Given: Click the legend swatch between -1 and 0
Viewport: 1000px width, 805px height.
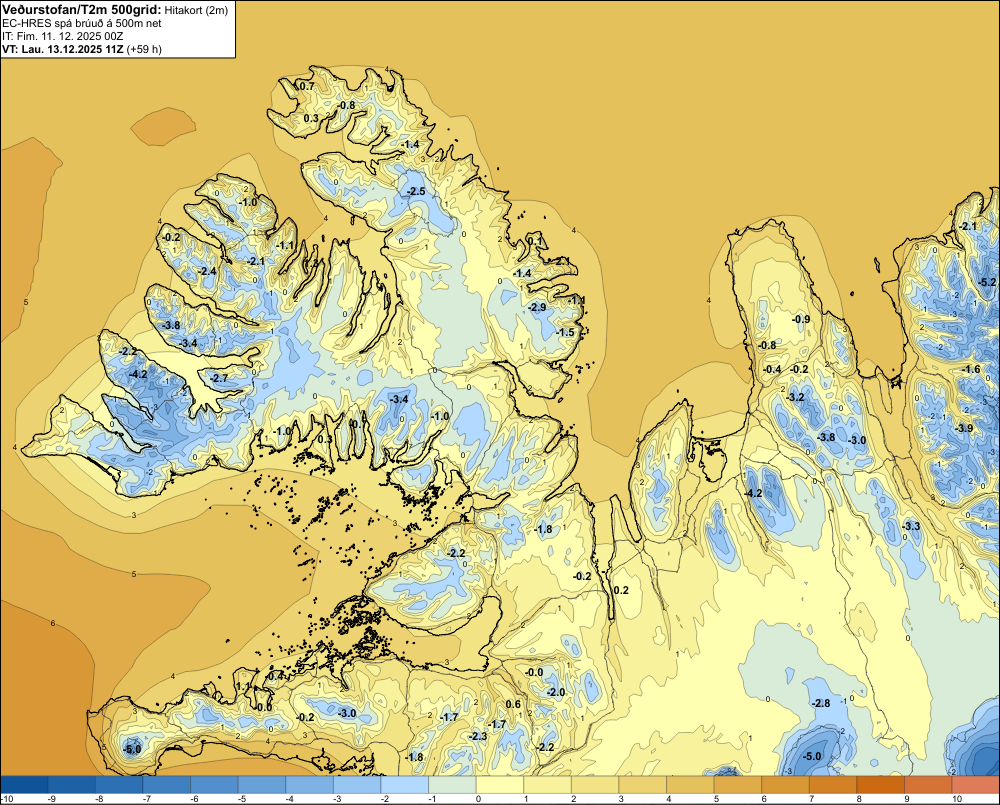Looking at the screenshot, I should coord(452,784).
